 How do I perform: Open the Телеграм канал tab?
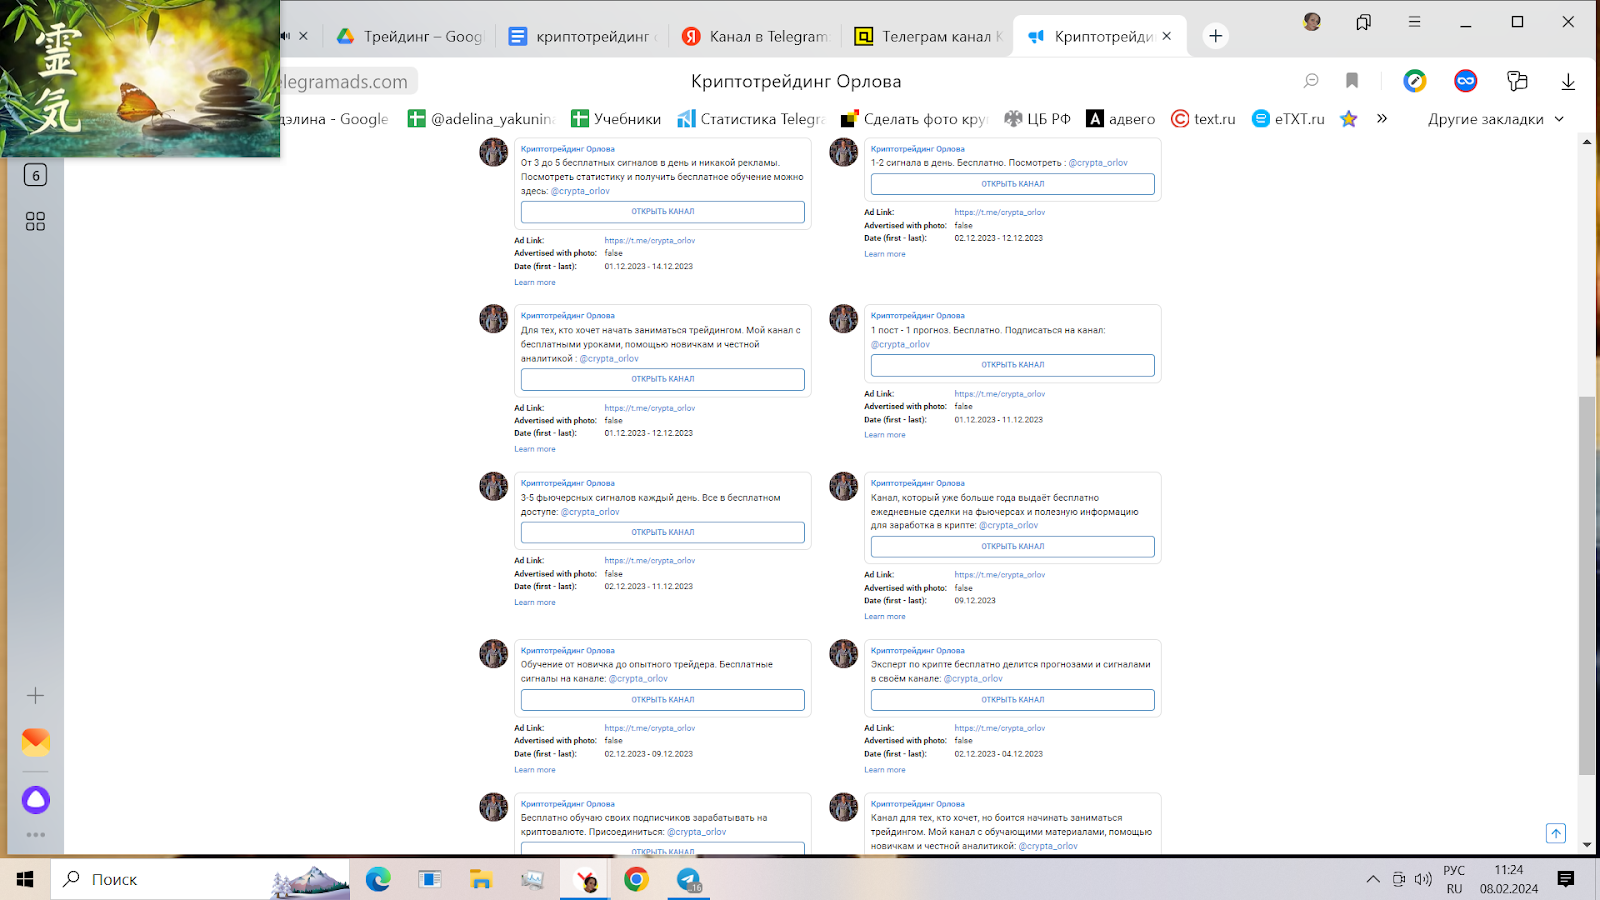[x=927, y=36]
